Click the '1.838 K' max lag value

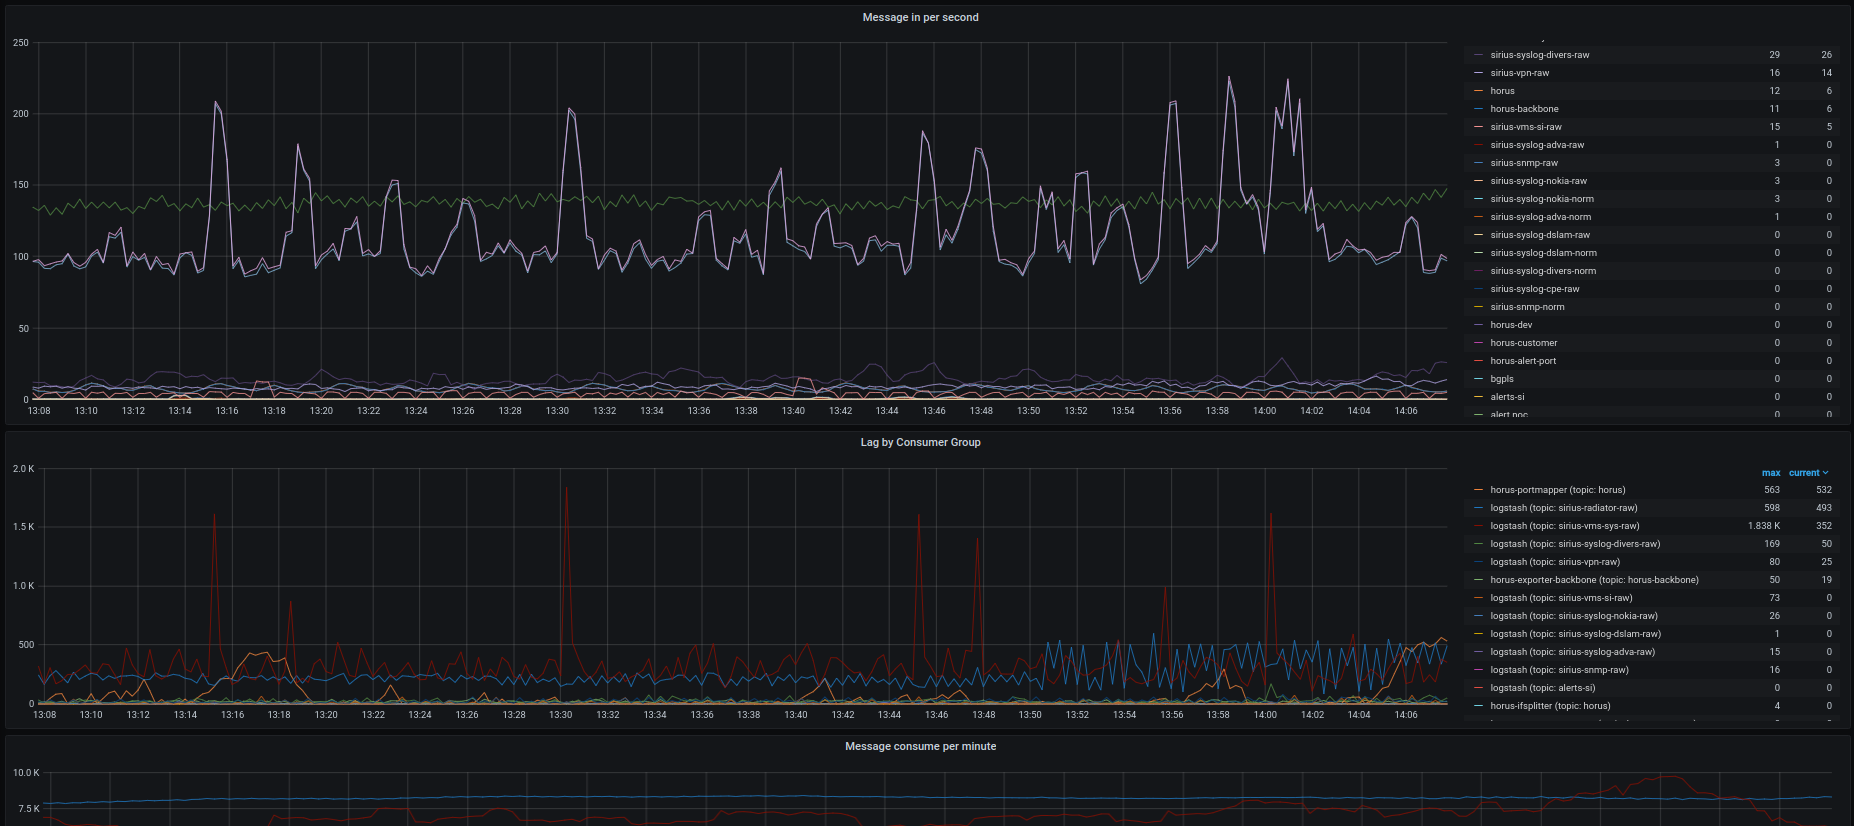(1764, 526)
